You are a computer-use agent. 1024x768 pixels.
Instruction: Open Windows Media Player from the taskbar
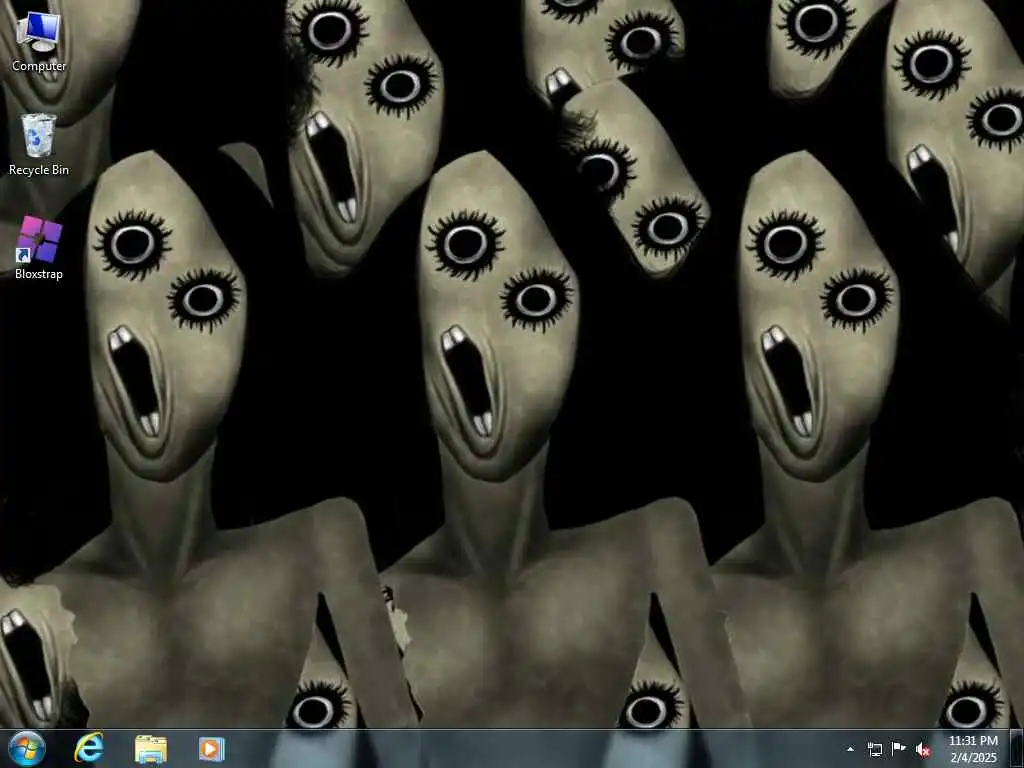point(212,748)
